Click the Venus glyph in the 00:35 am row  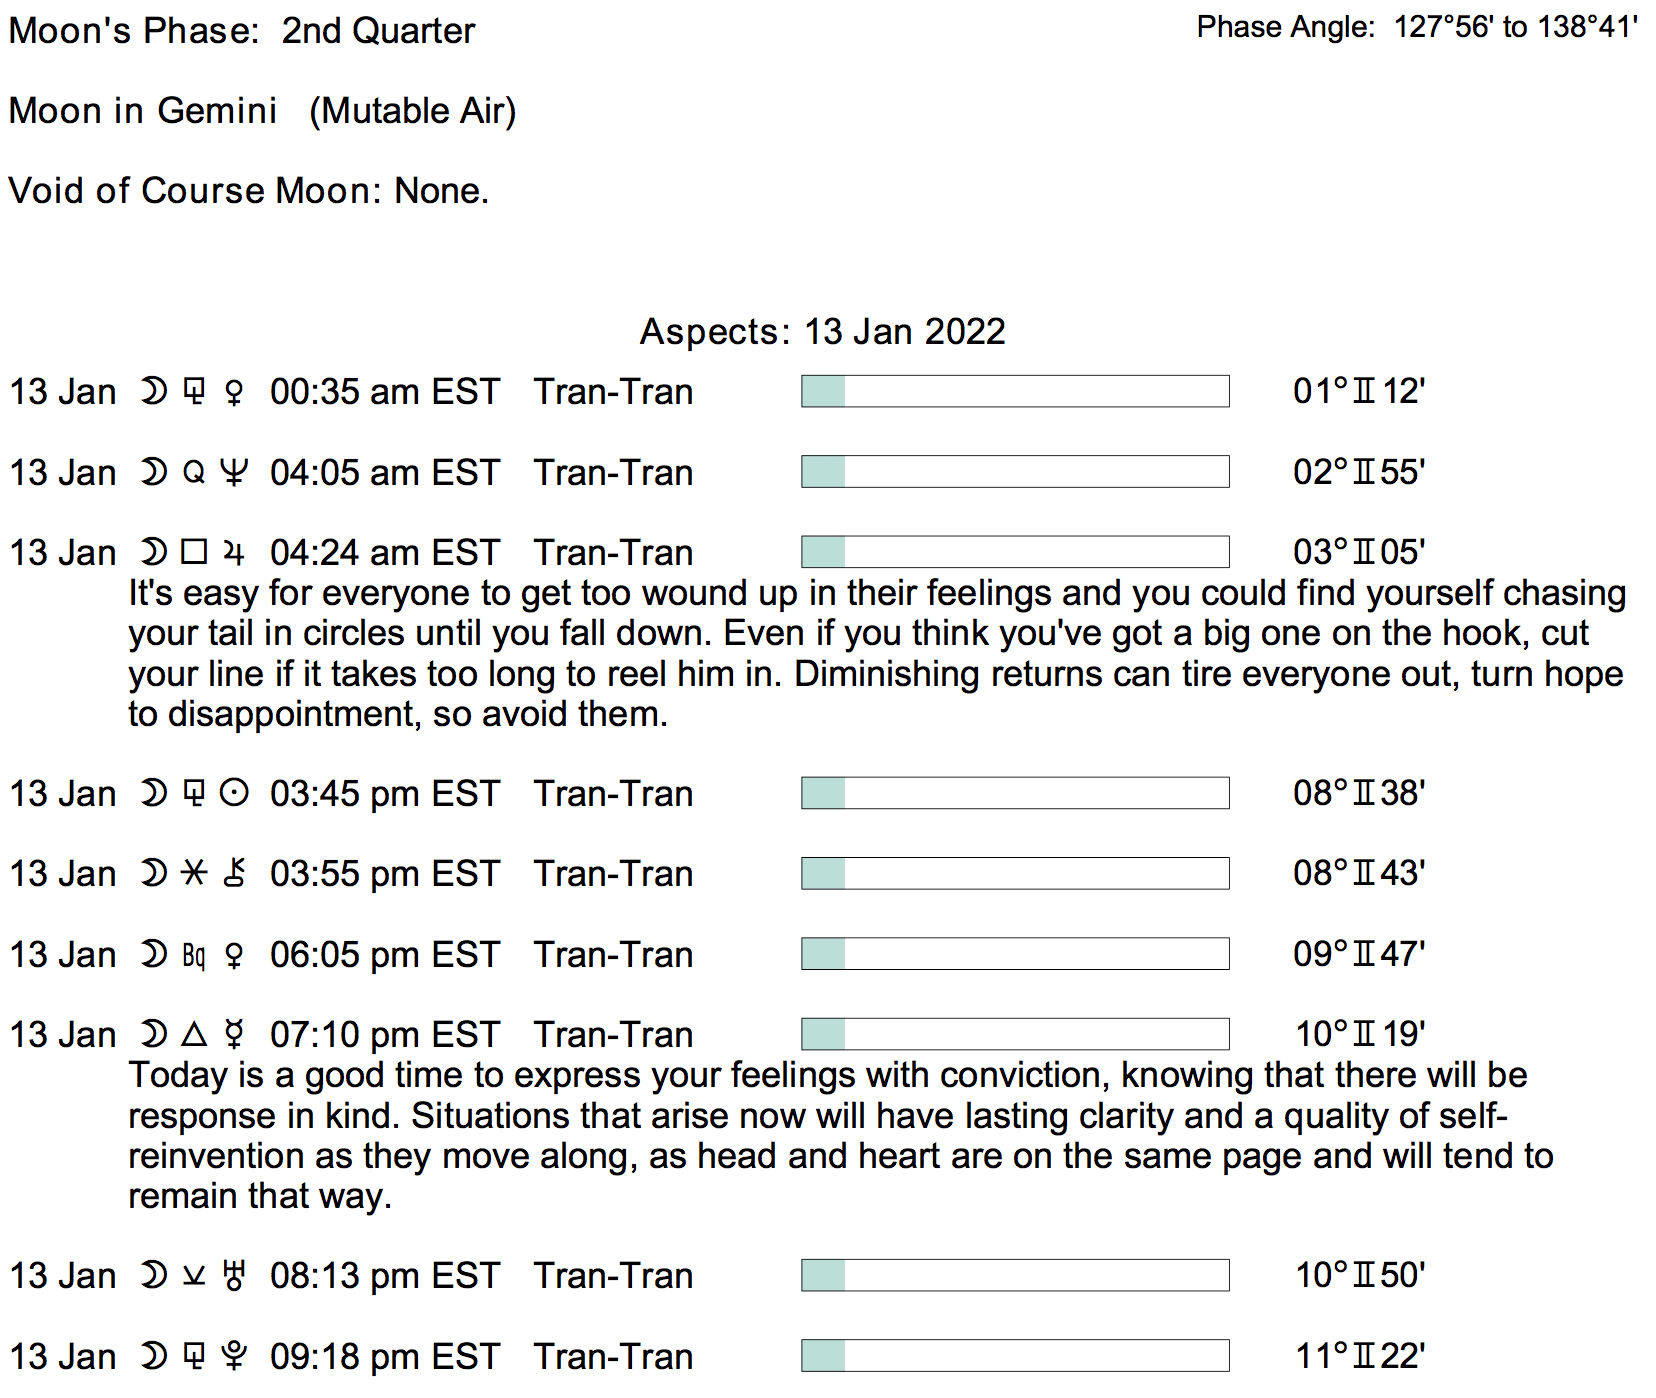(x=234, y=392)
